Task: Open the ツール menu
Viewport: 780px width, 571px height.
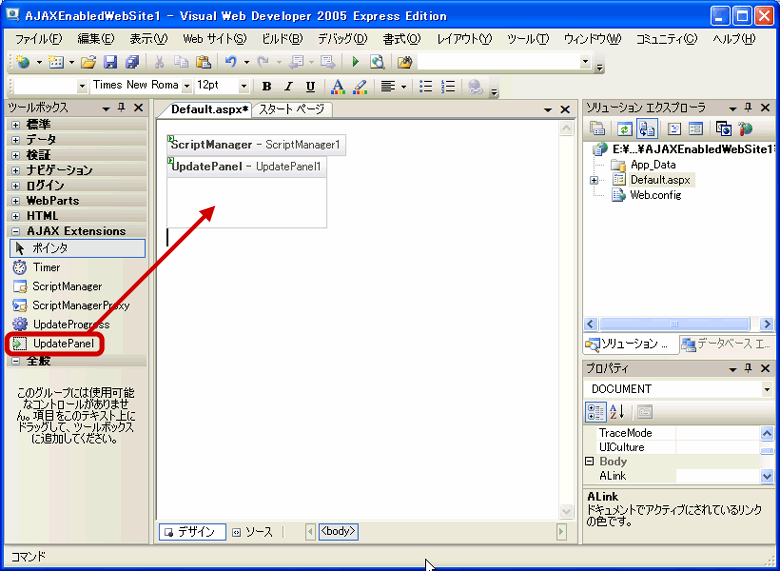Action: pyautogui.click(x=528, y=39)
